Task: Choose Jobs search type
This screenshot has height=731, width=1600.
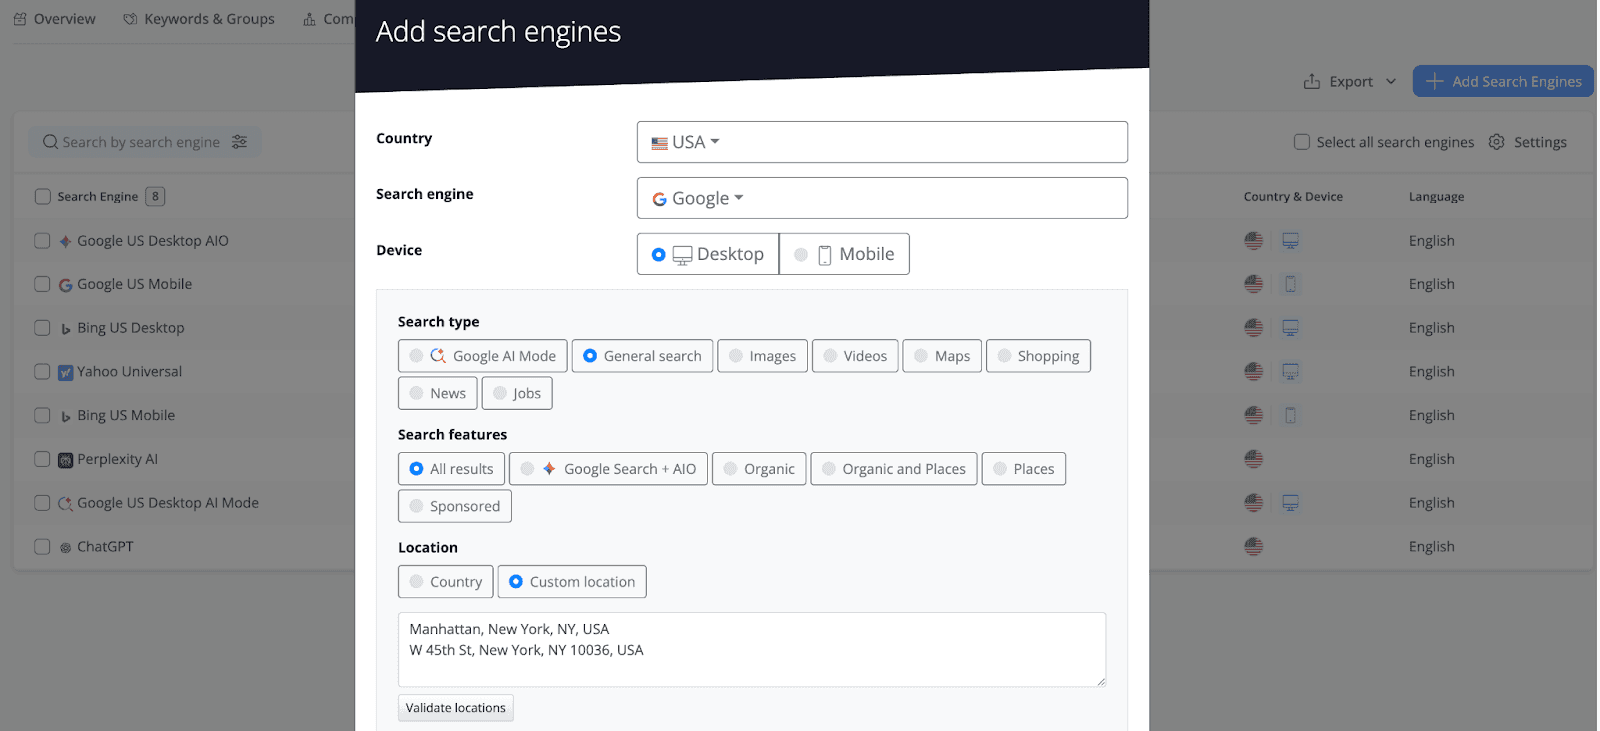Action: tap(517, 393)
